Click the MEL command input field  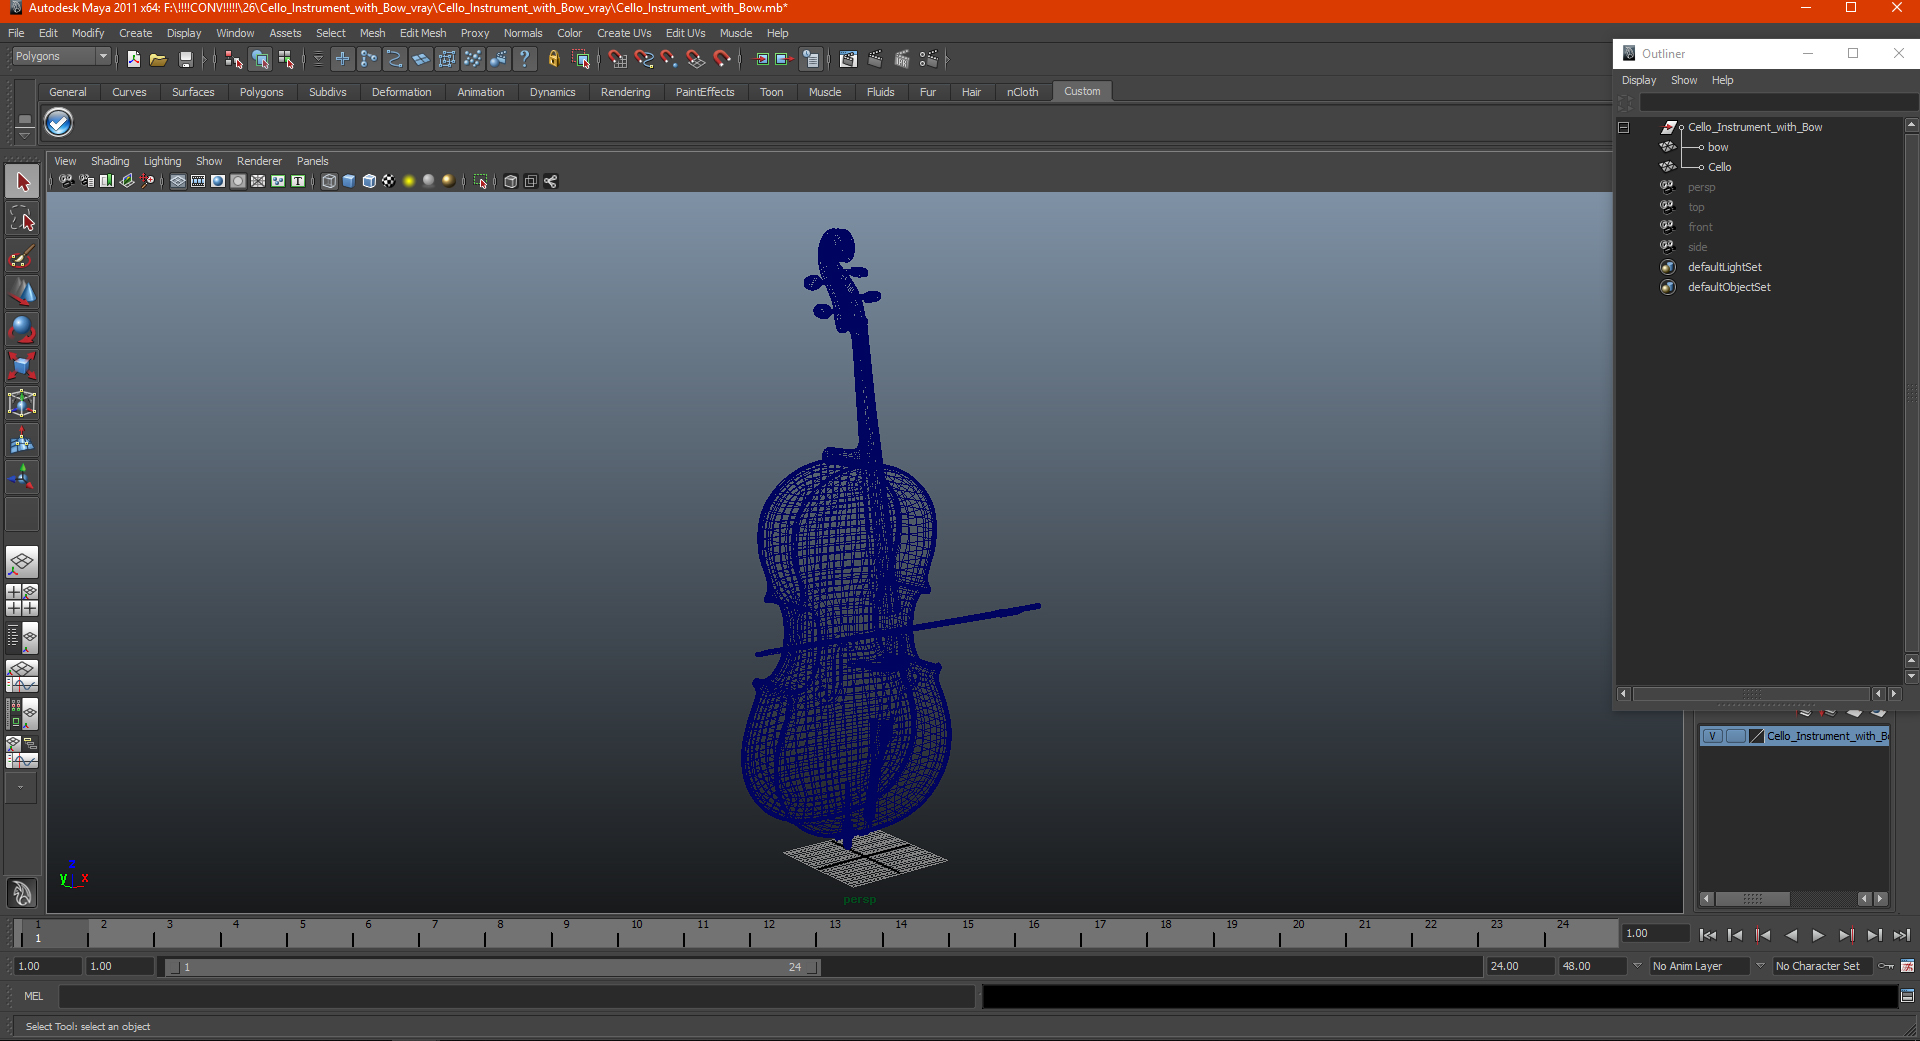click(x=517, y=996)
